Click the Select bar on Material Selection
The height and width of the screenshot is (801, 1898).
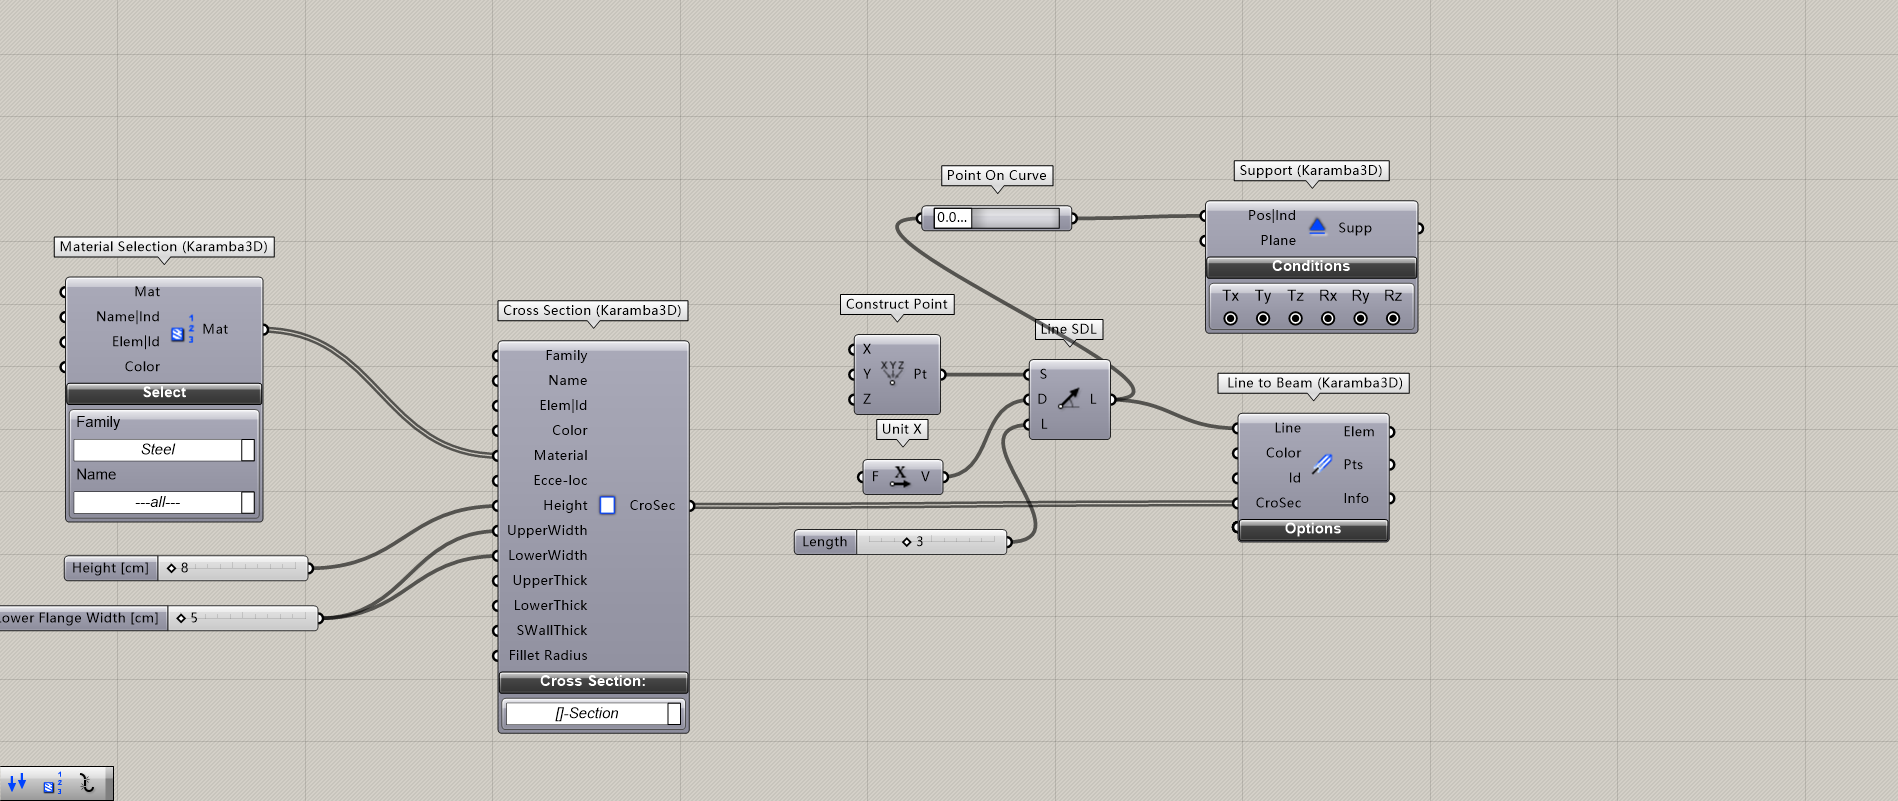(x=164, y=393)
